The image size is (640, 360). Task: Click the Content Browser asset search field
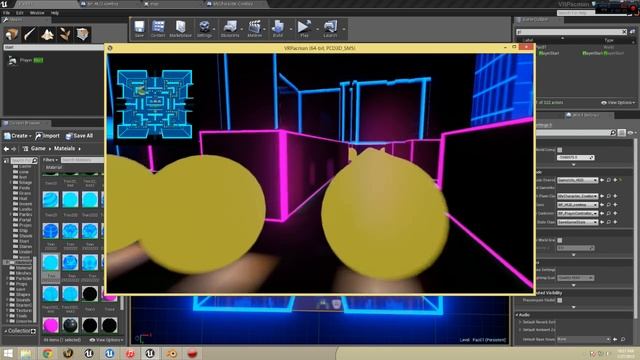tap(82, 160)
